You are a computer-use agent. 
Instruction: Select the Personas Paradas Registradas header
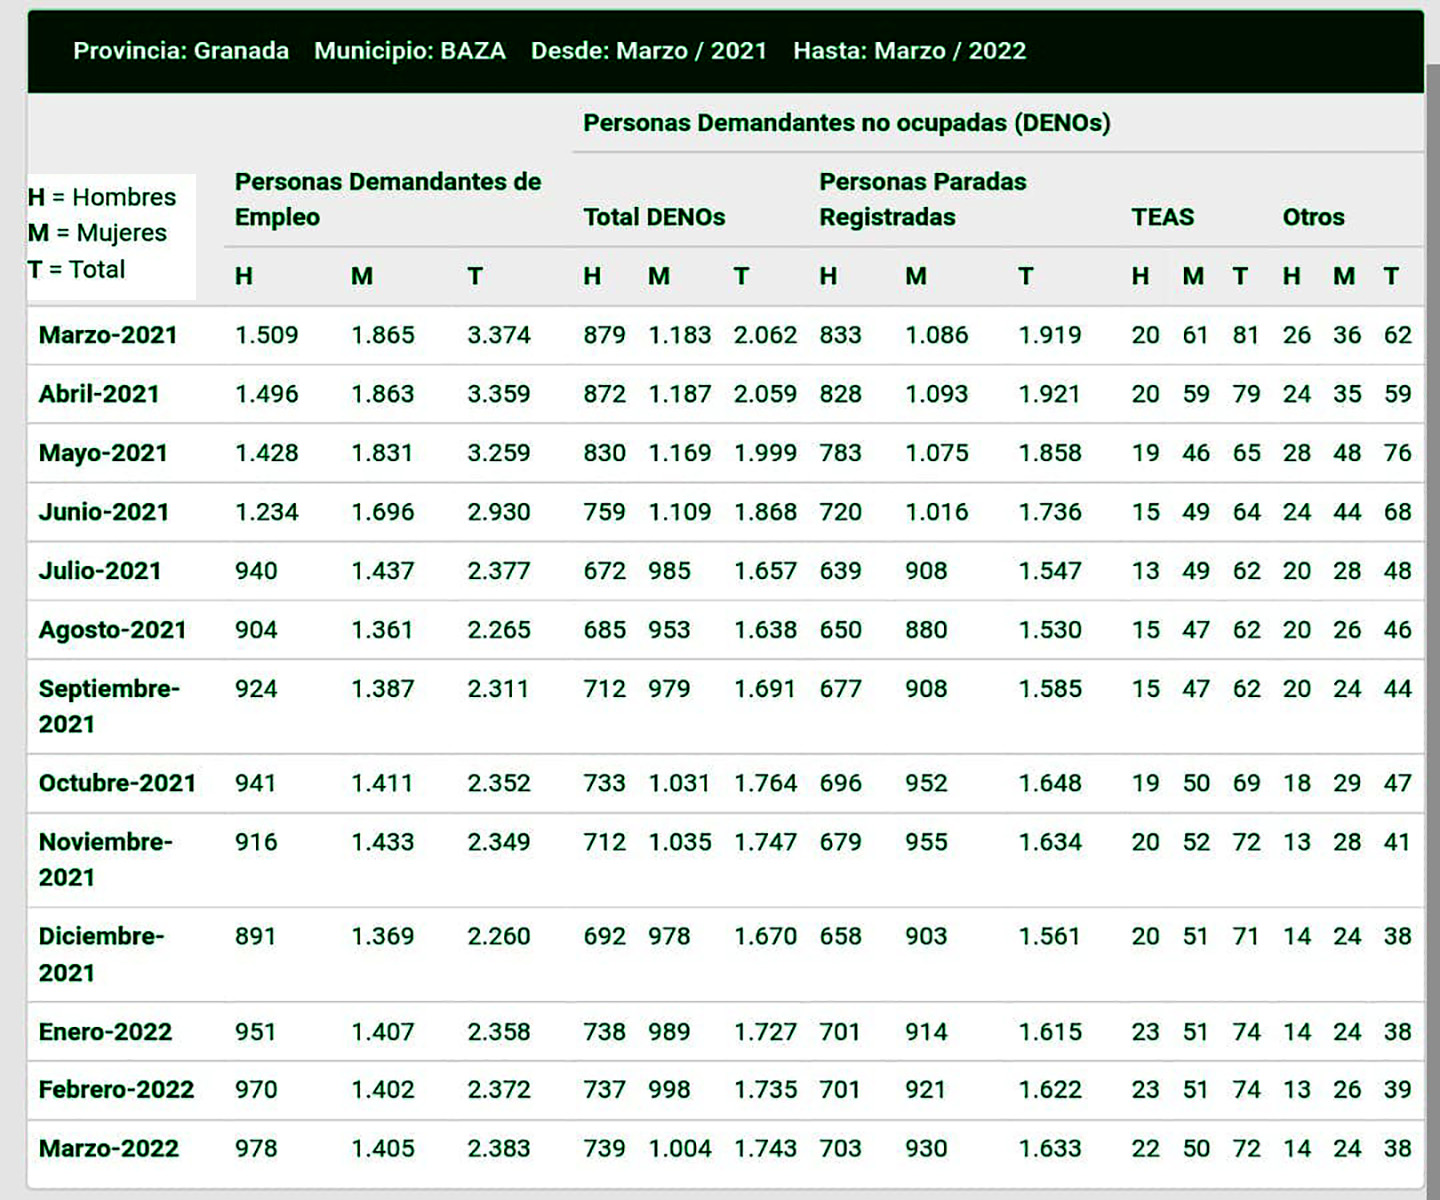coord(922,199)
